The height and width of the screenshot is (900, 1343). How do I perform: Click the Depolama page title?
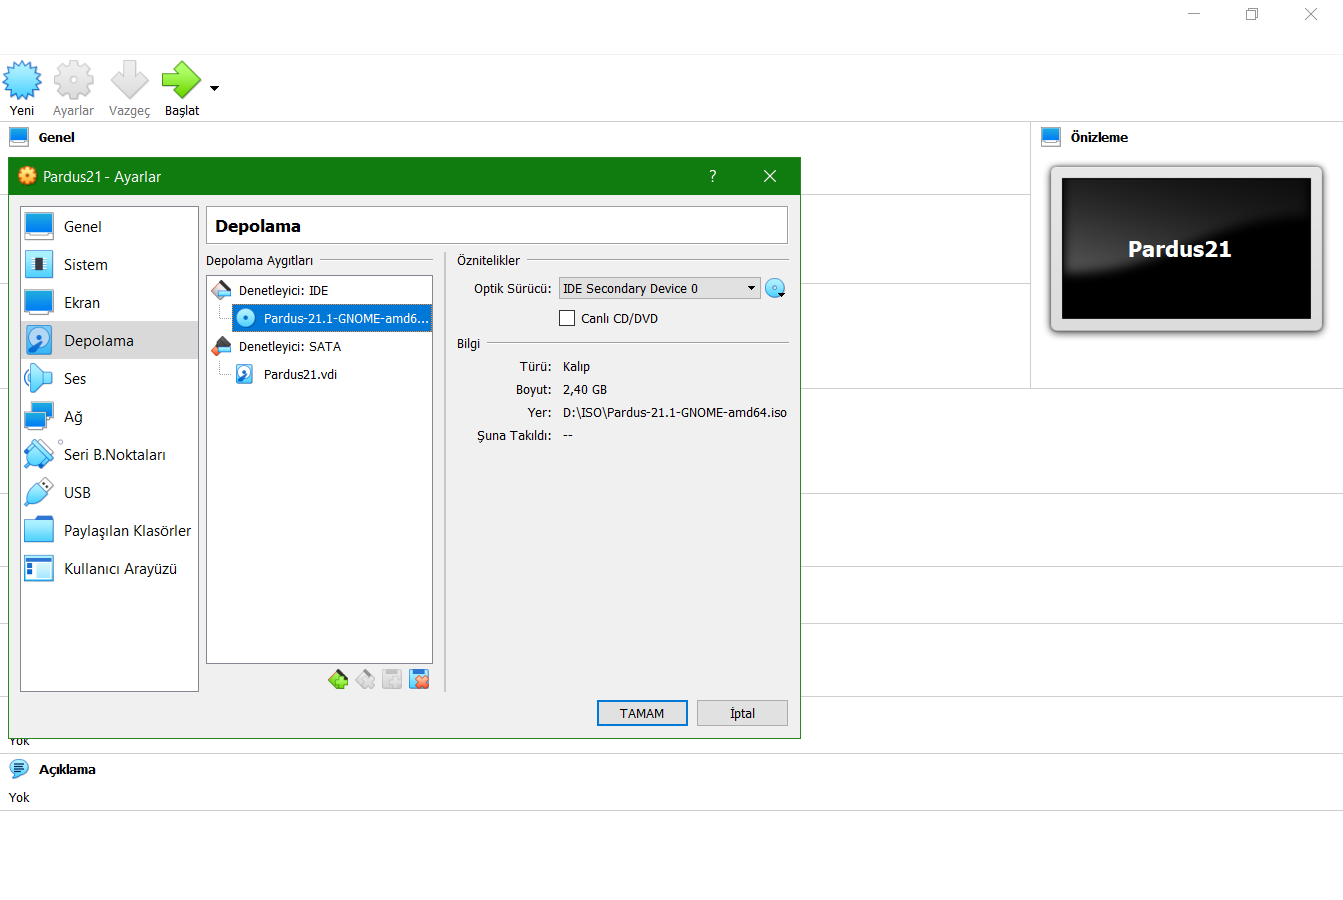coord(258,226)
